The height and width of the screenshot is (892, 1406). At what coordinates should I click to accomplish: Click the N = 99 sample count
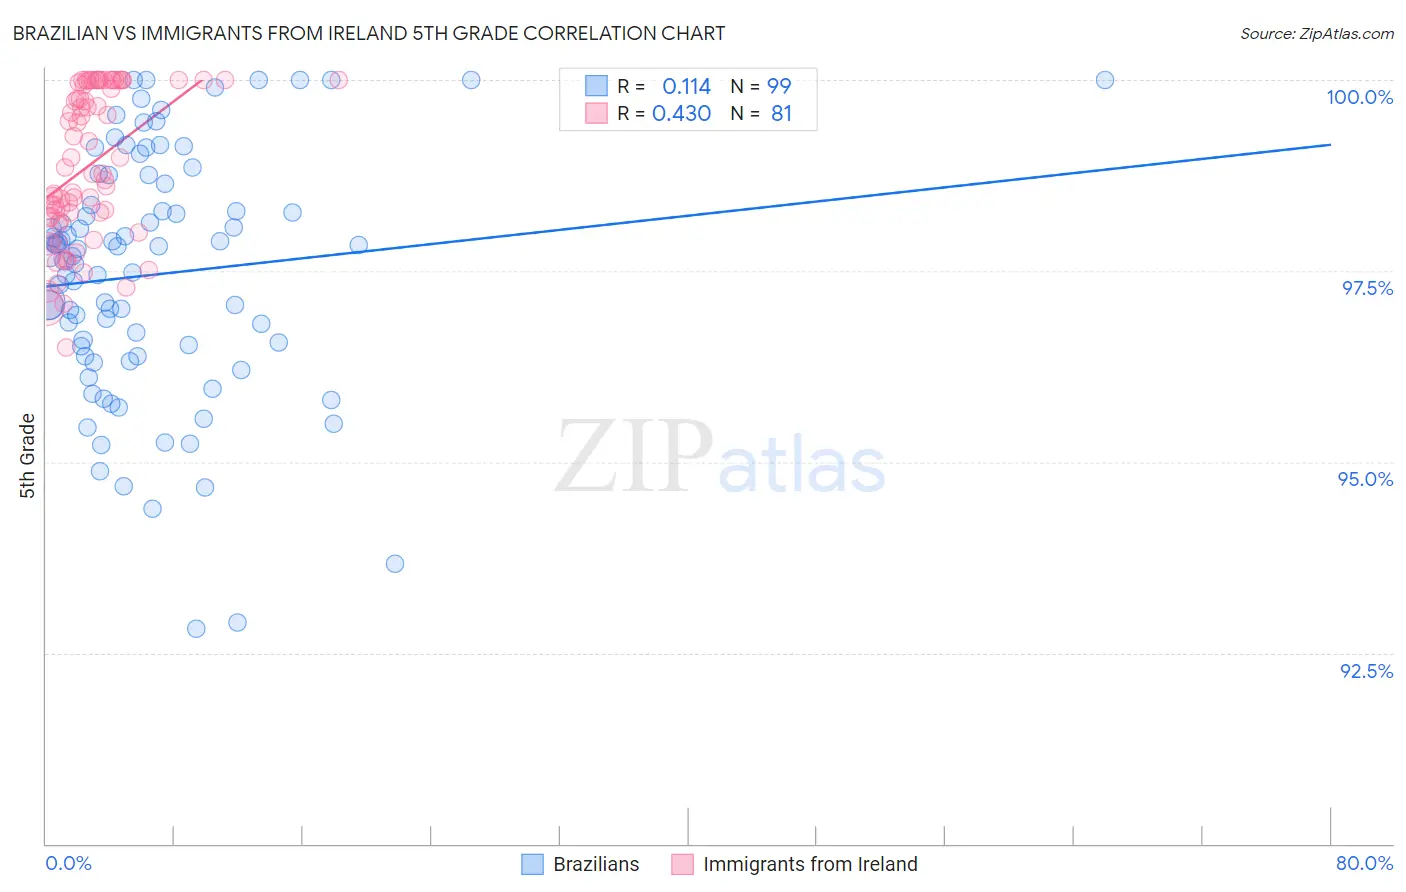pyautogui.click(x=761, y=86)
